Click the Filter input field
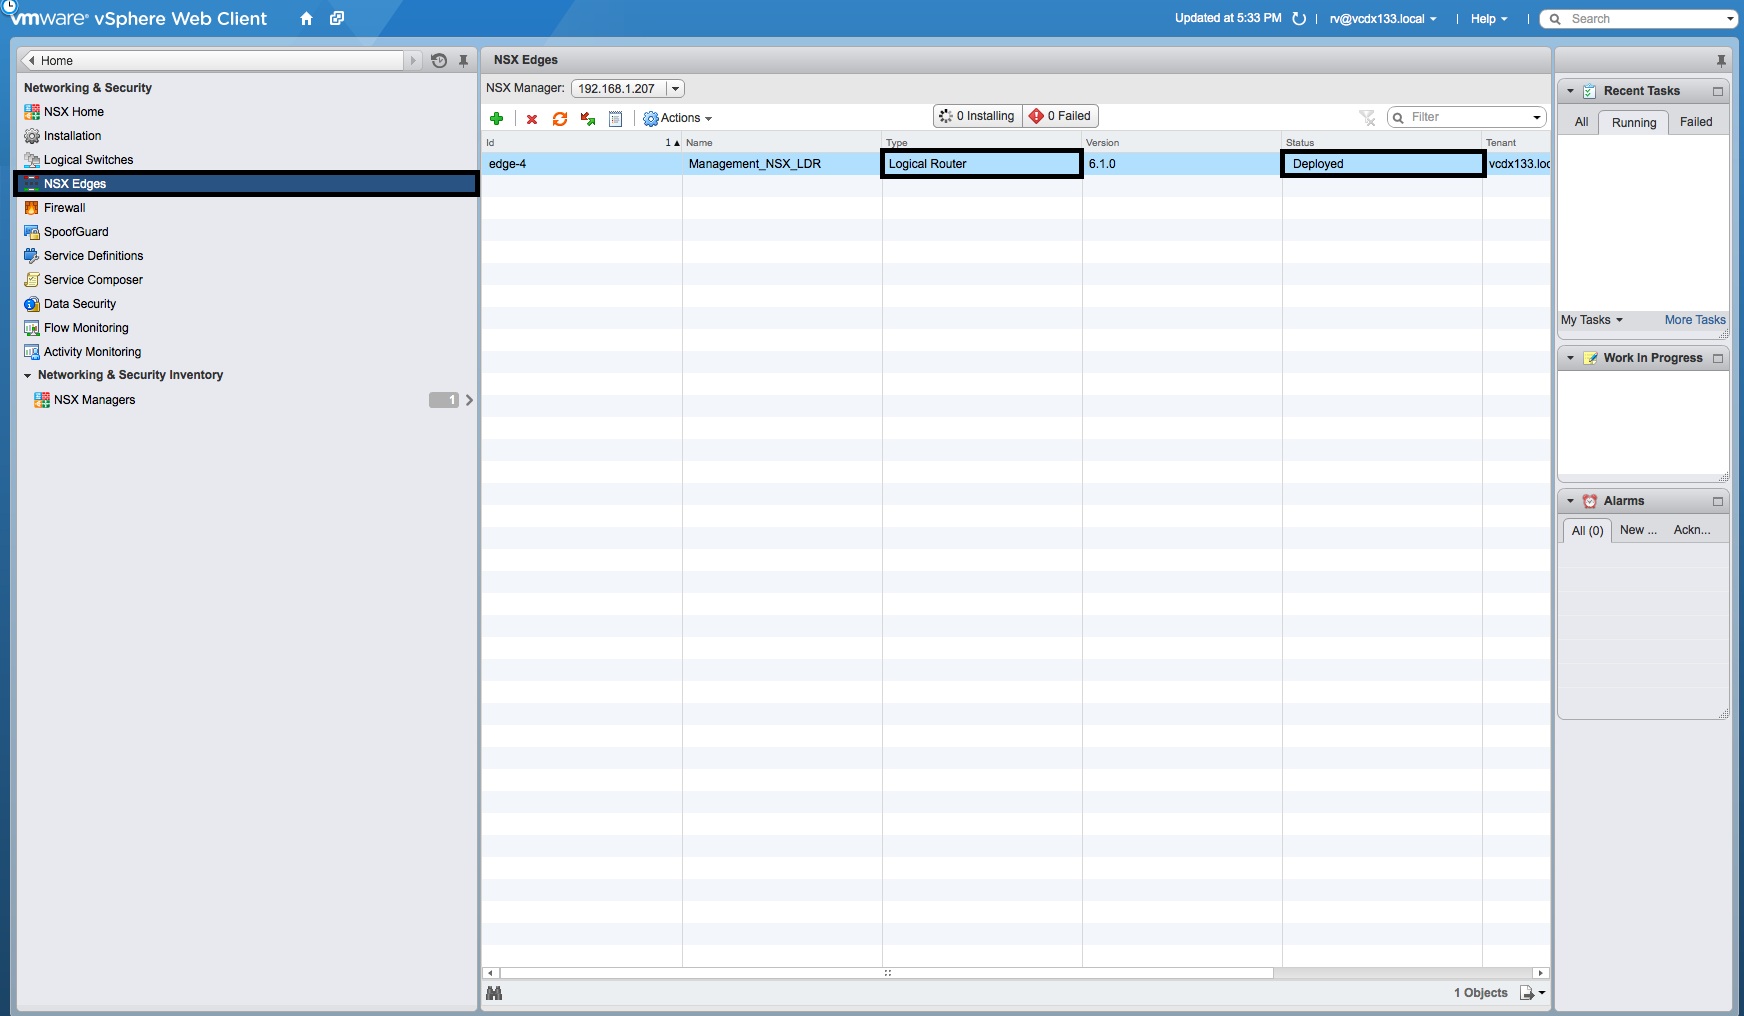The height and width of the screenshot is (1016, 1744). pyautogui.click(x=1466, y=118)
